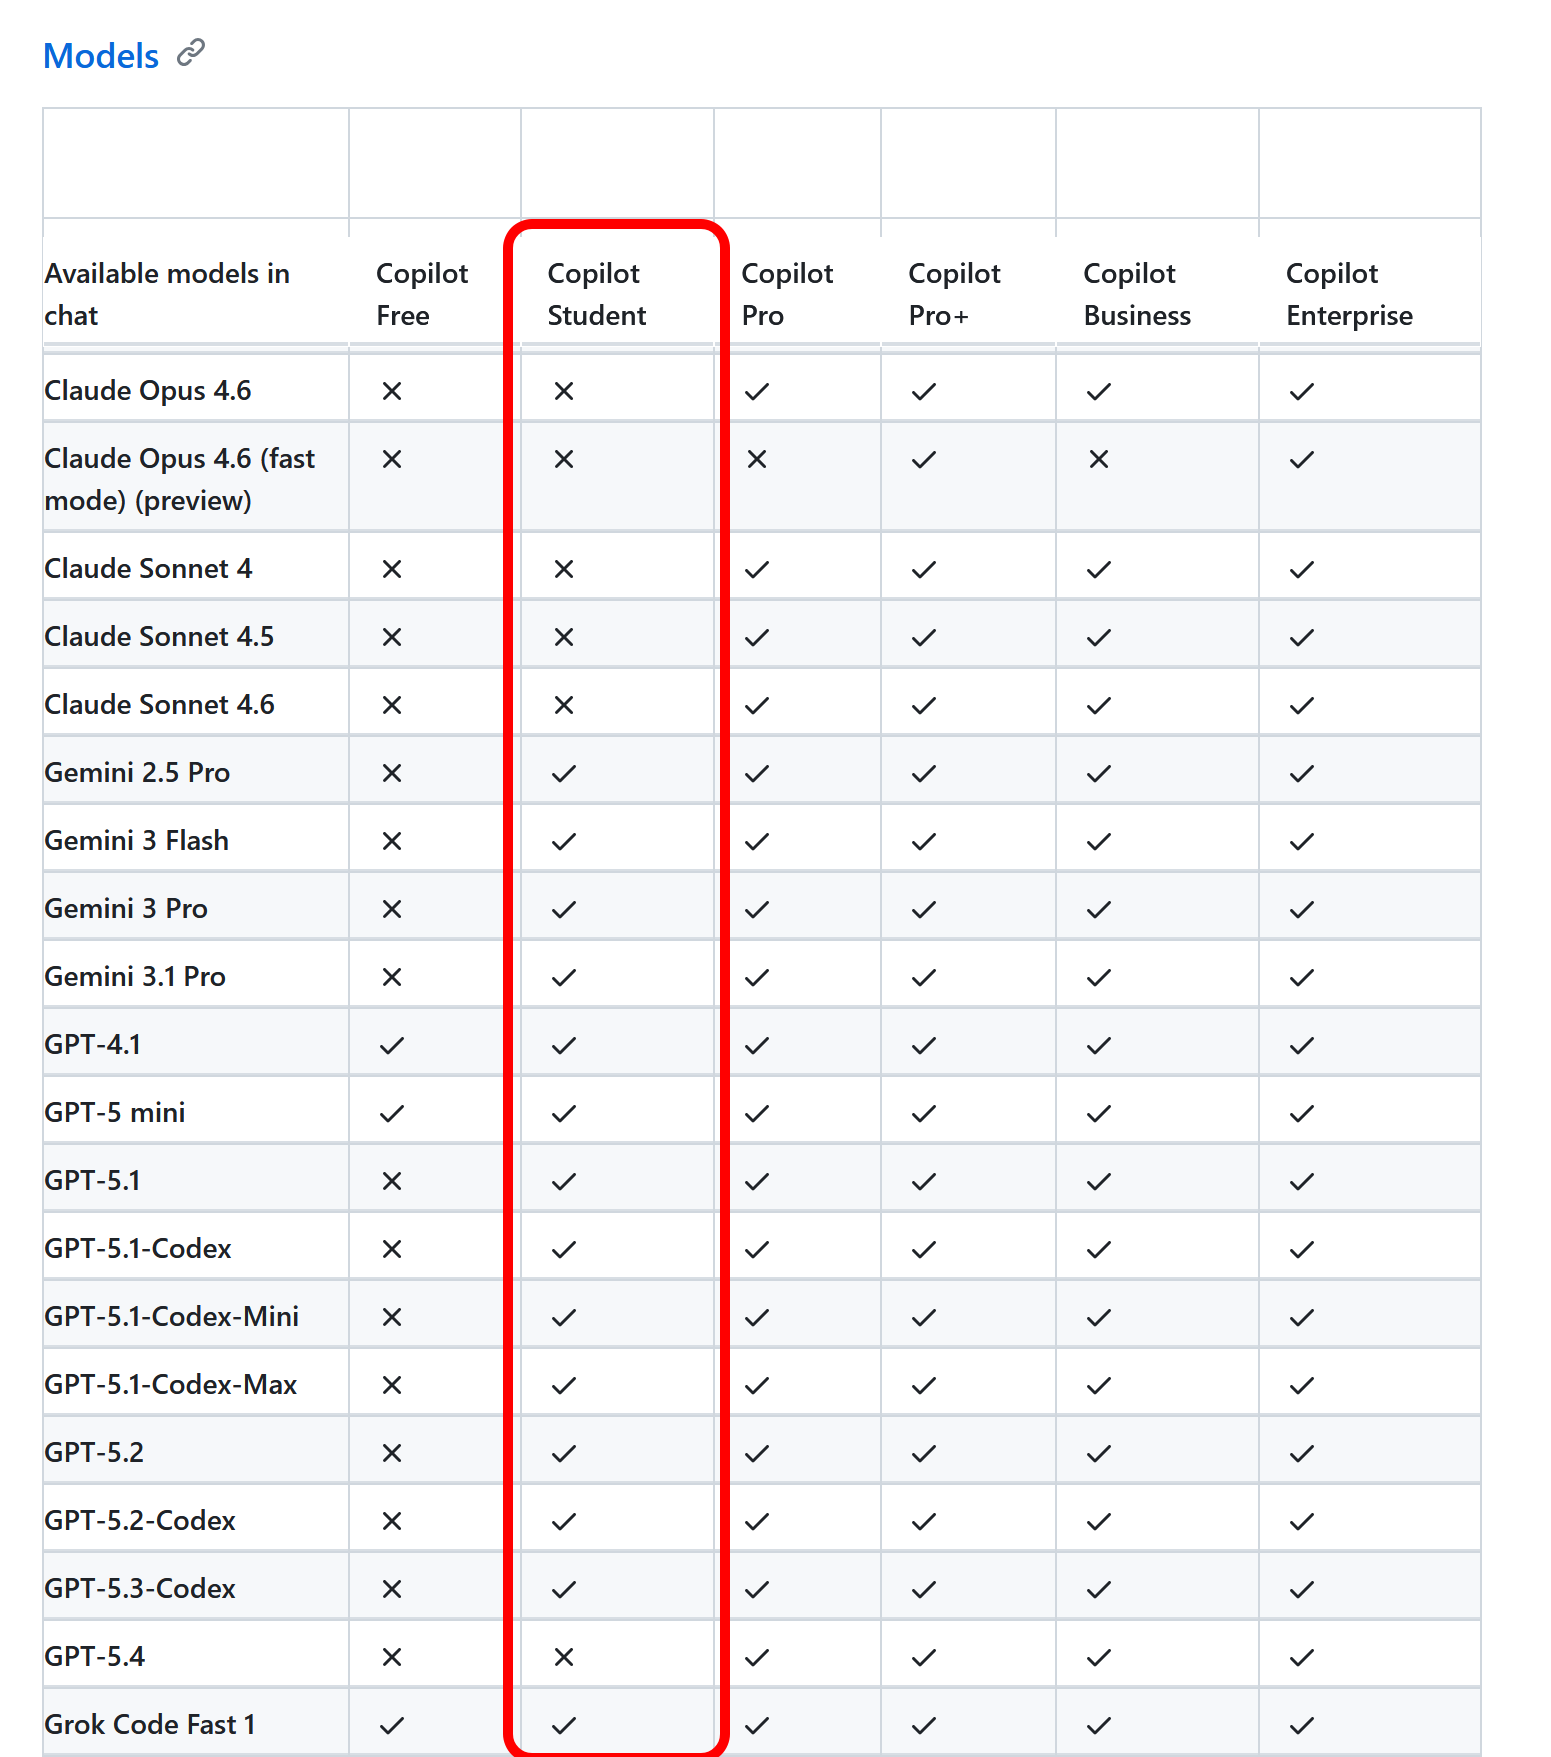This screenshot has height=1757, width=1551.
Task: Click the anchor link icon beside Models
Action: point(190,53)
